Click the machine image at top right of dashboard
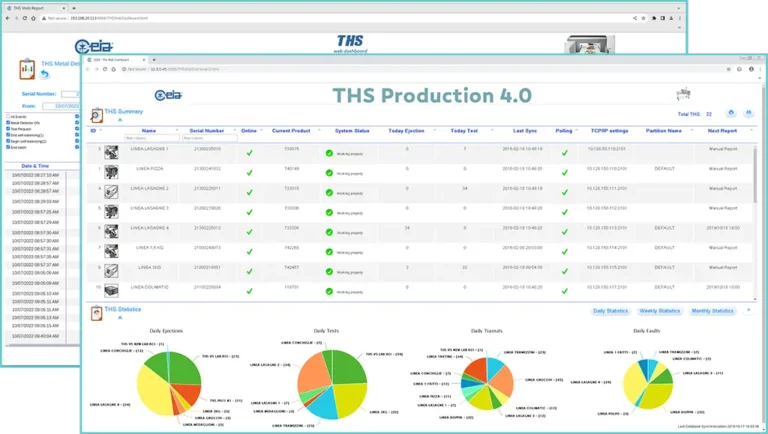The image size is (768, 434). point(683,94)
